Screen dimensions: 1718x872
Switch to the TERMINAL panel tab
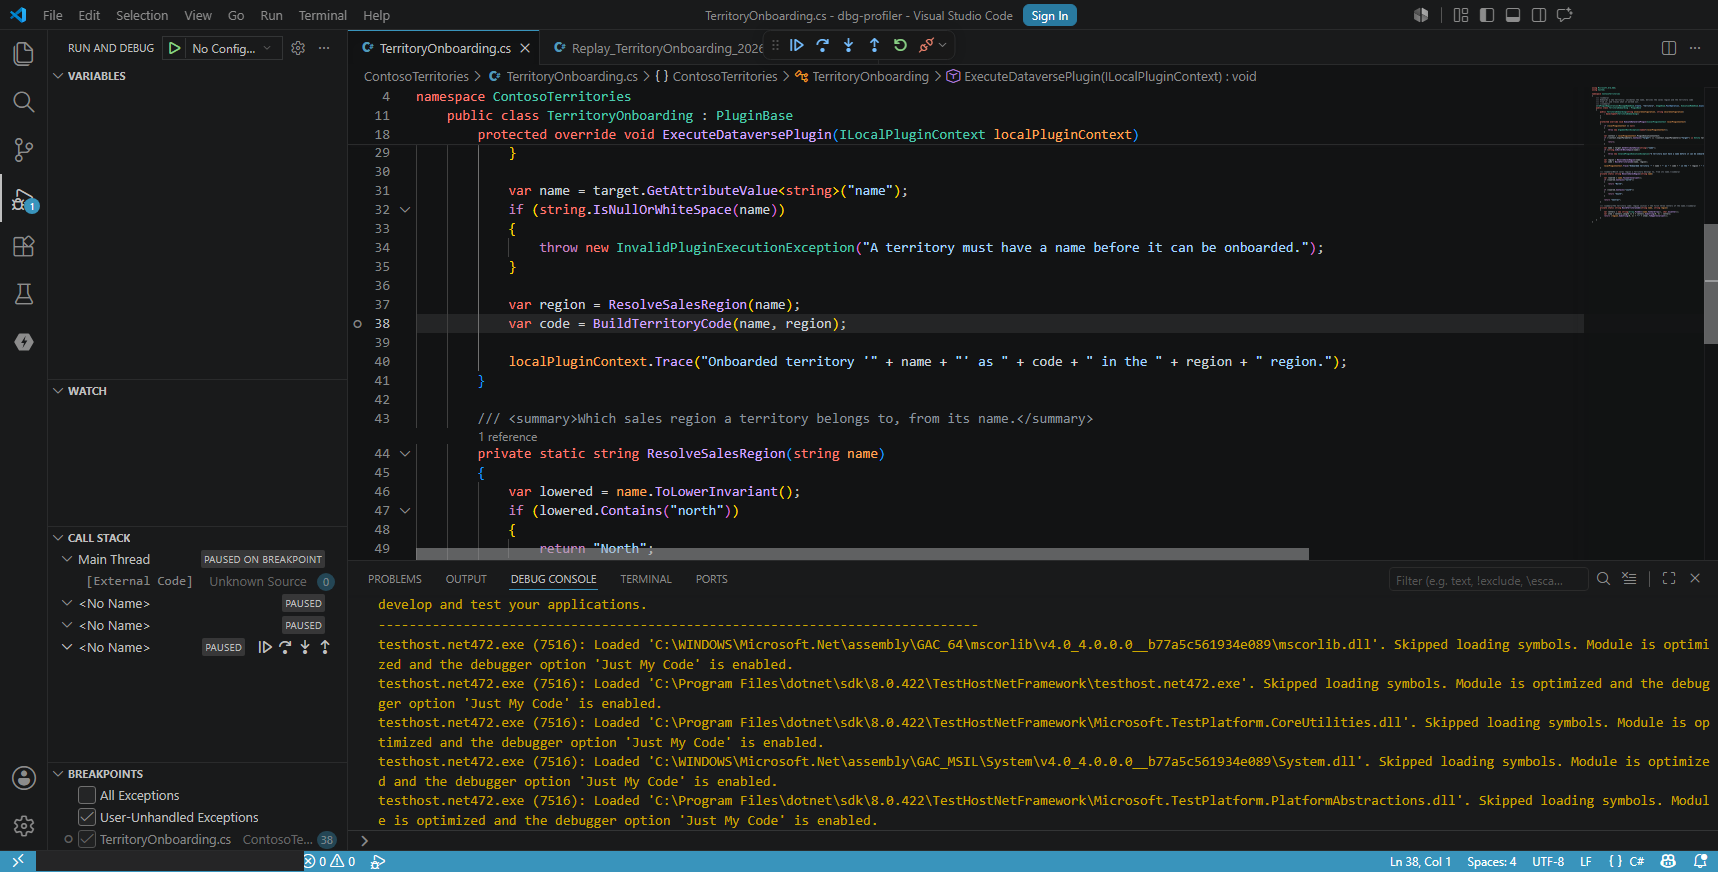coord(646,579)
